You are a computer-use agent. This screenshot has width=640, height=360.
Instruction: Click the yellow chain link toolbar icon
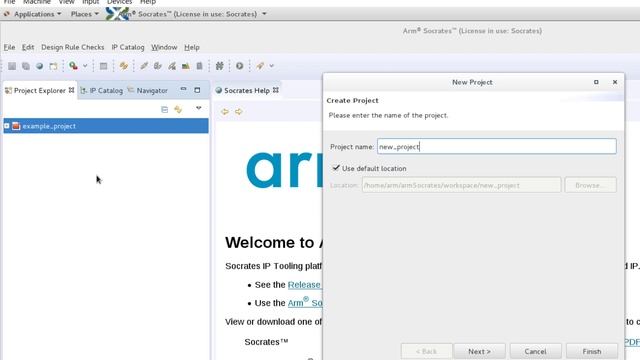[x=124, y=66]
